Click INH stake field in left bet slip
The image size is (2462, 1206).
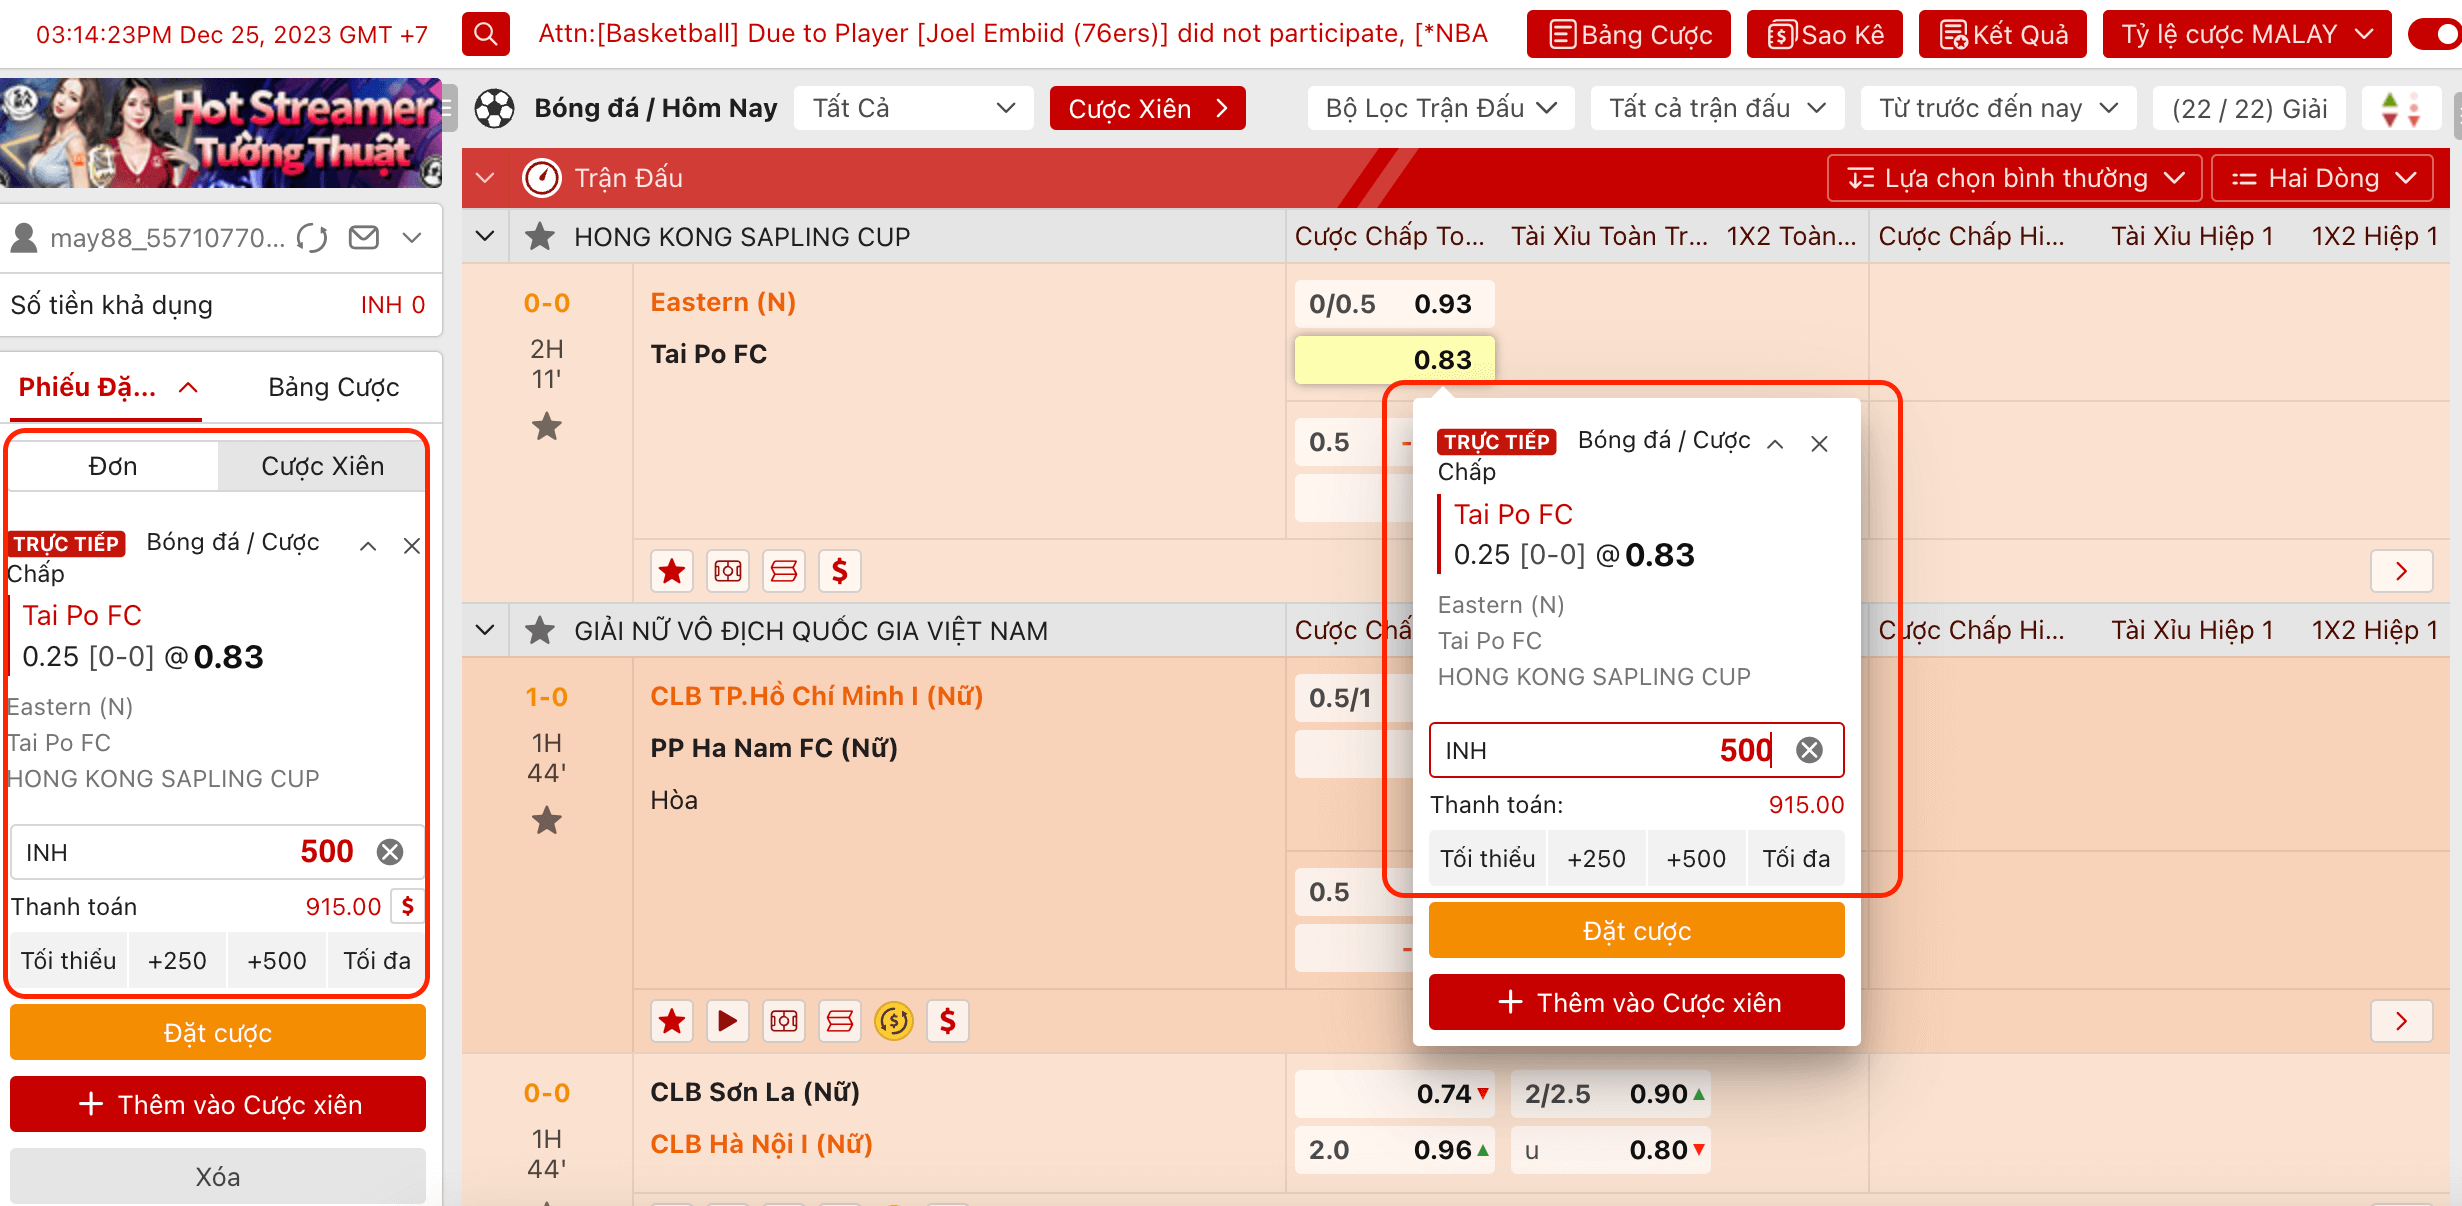coord(200,852)
